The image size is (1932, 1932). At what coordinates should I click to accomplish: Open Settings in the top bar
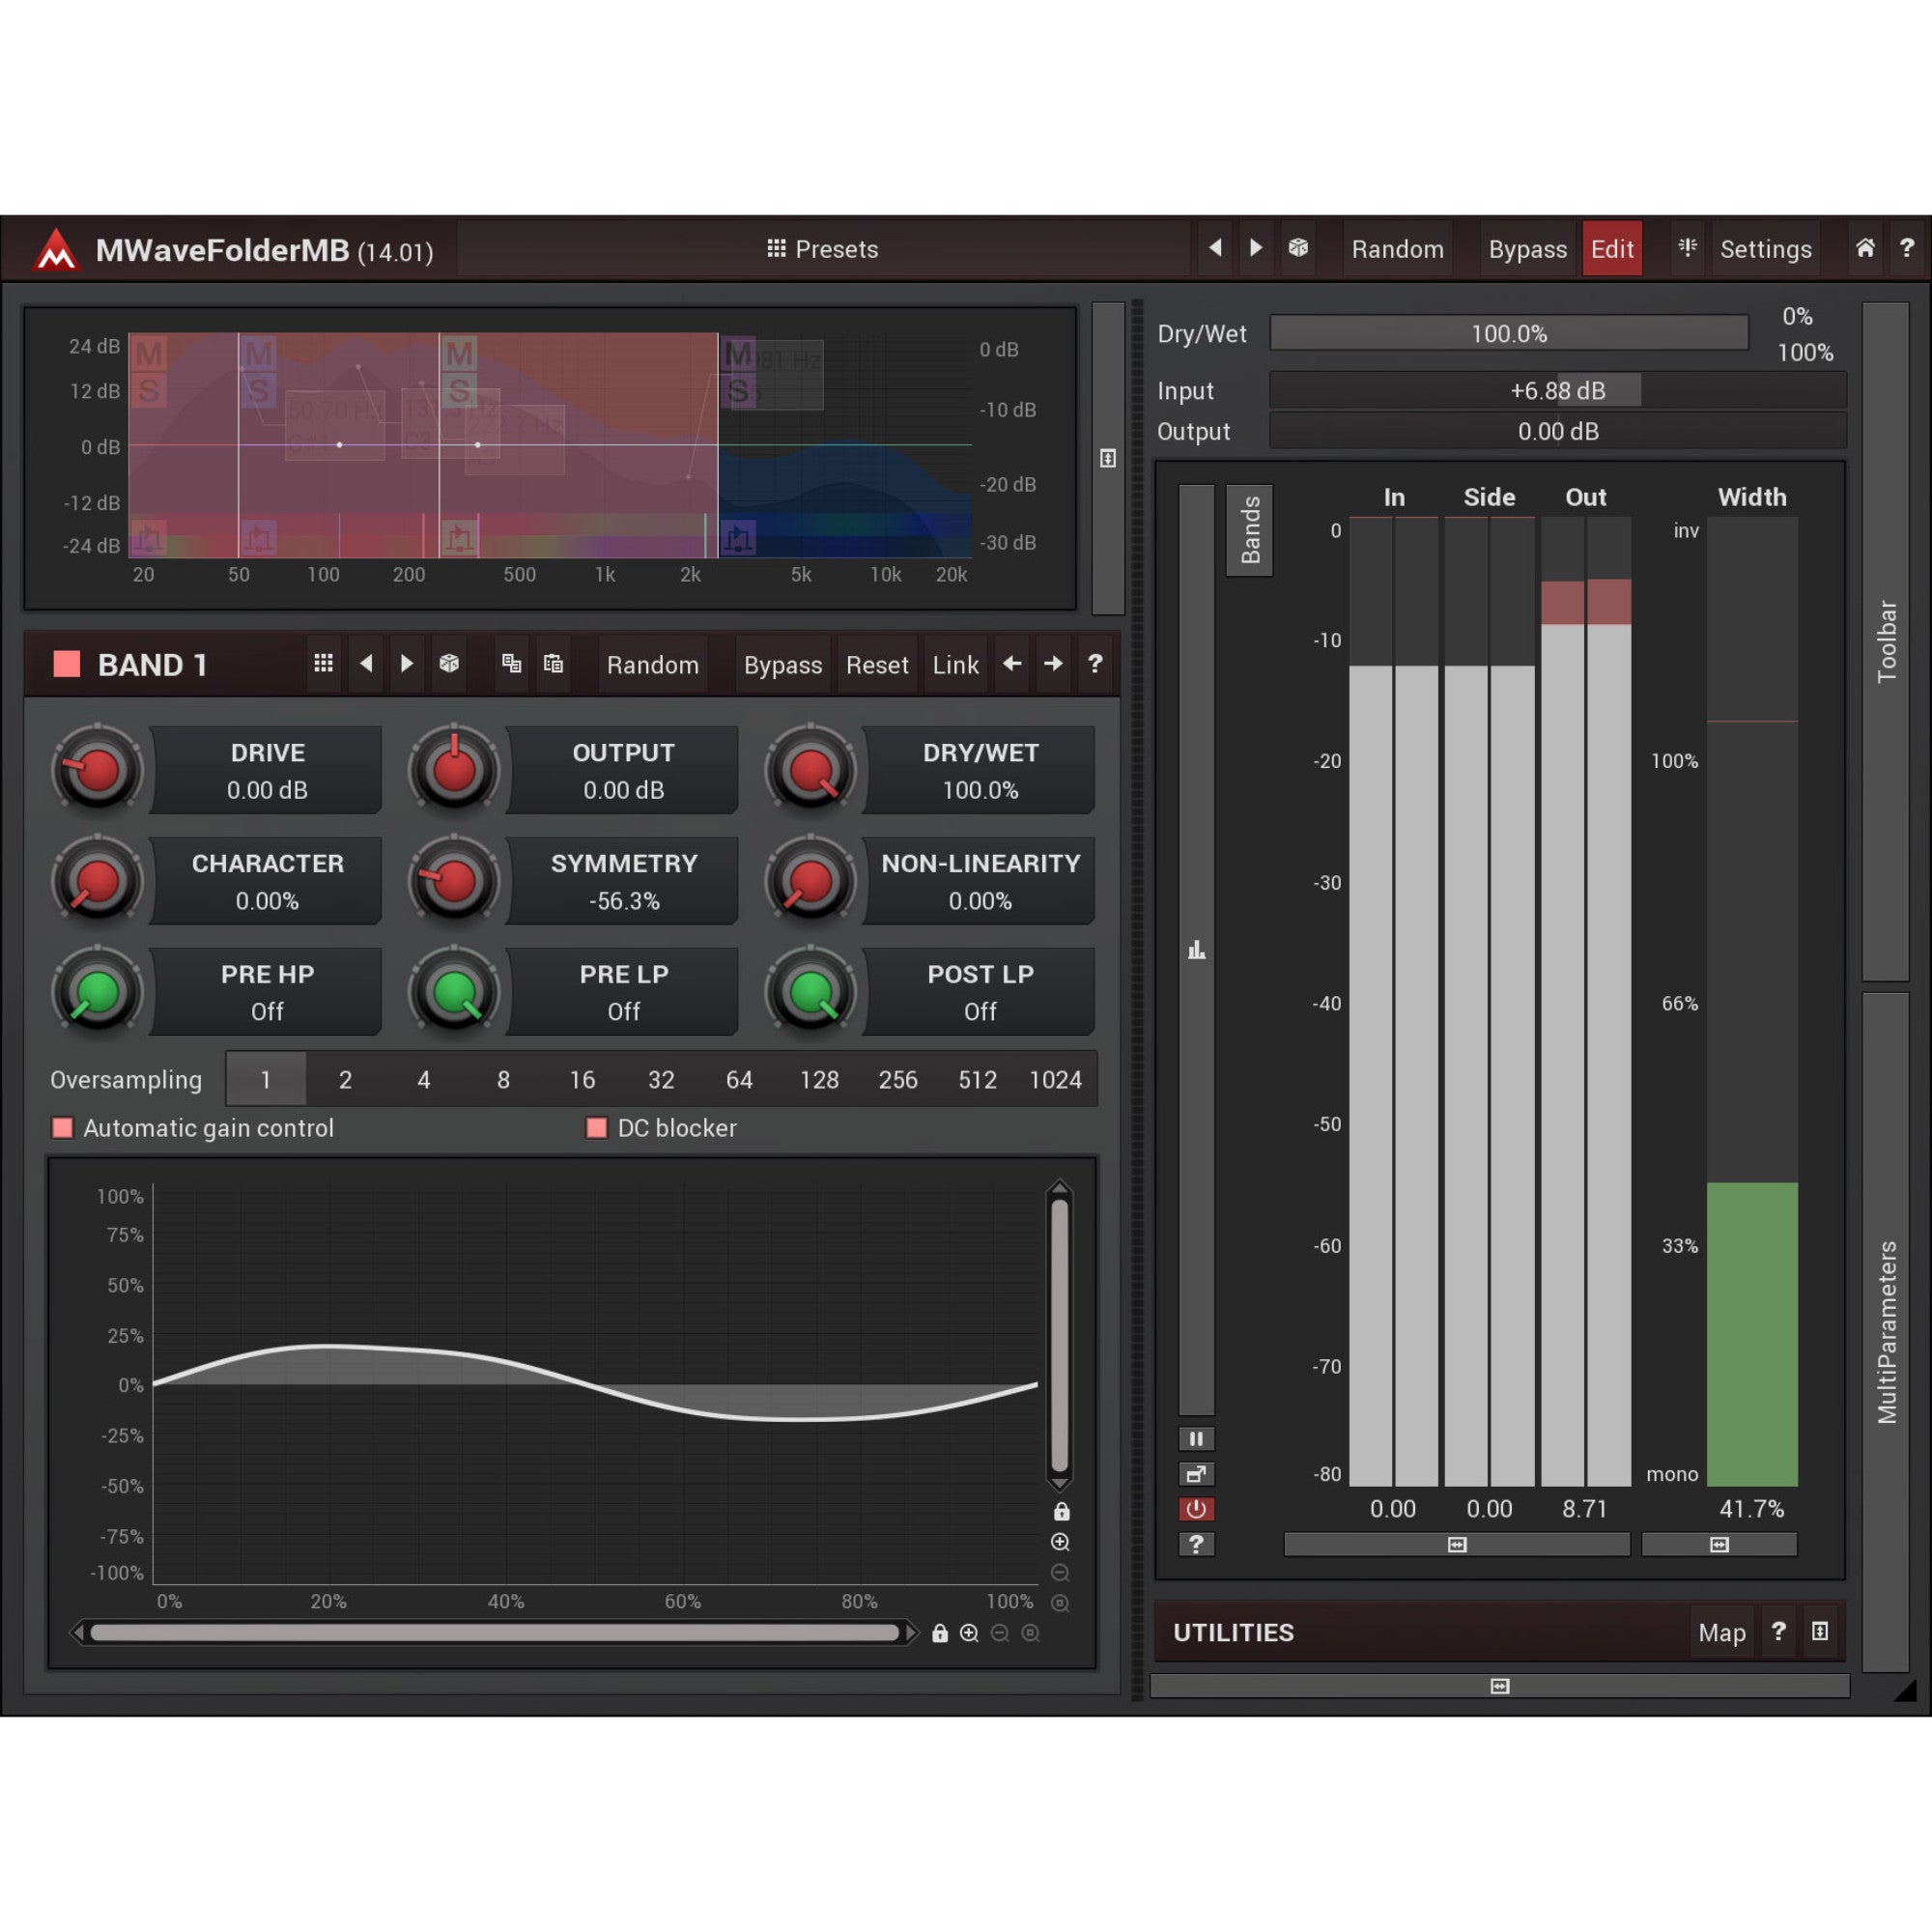point(1765,249)
